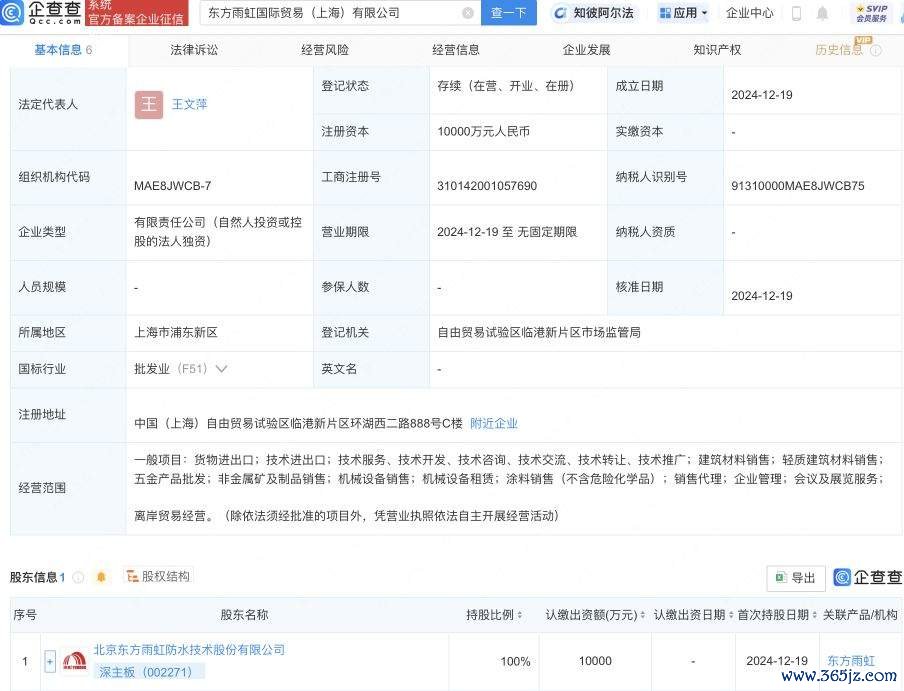Select organization code MAE8JWCB-7
The height and width of the screenshot is (691, 904).
(172, 186)
